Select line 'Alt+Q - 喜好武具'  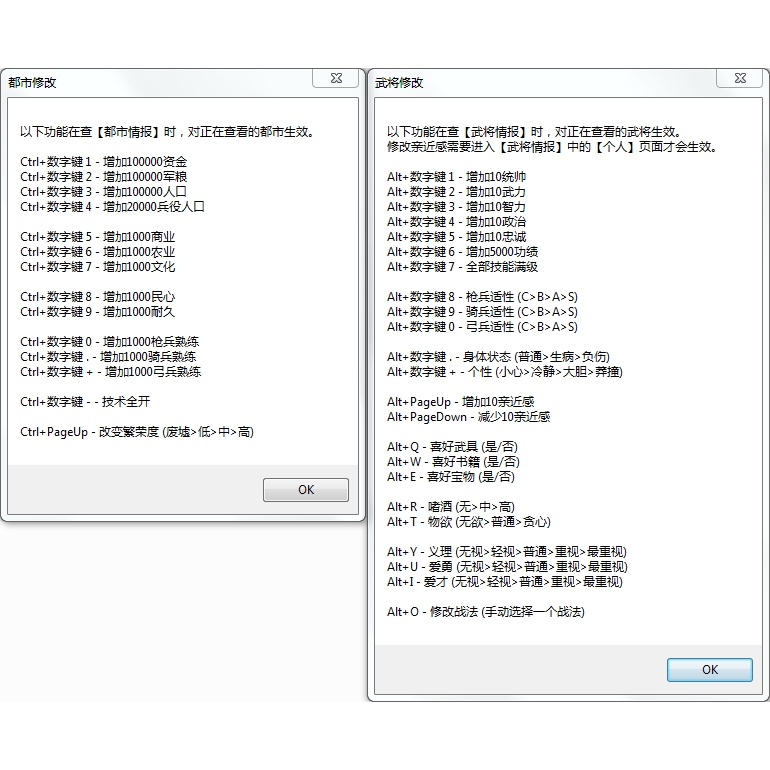tap(452, 447)
